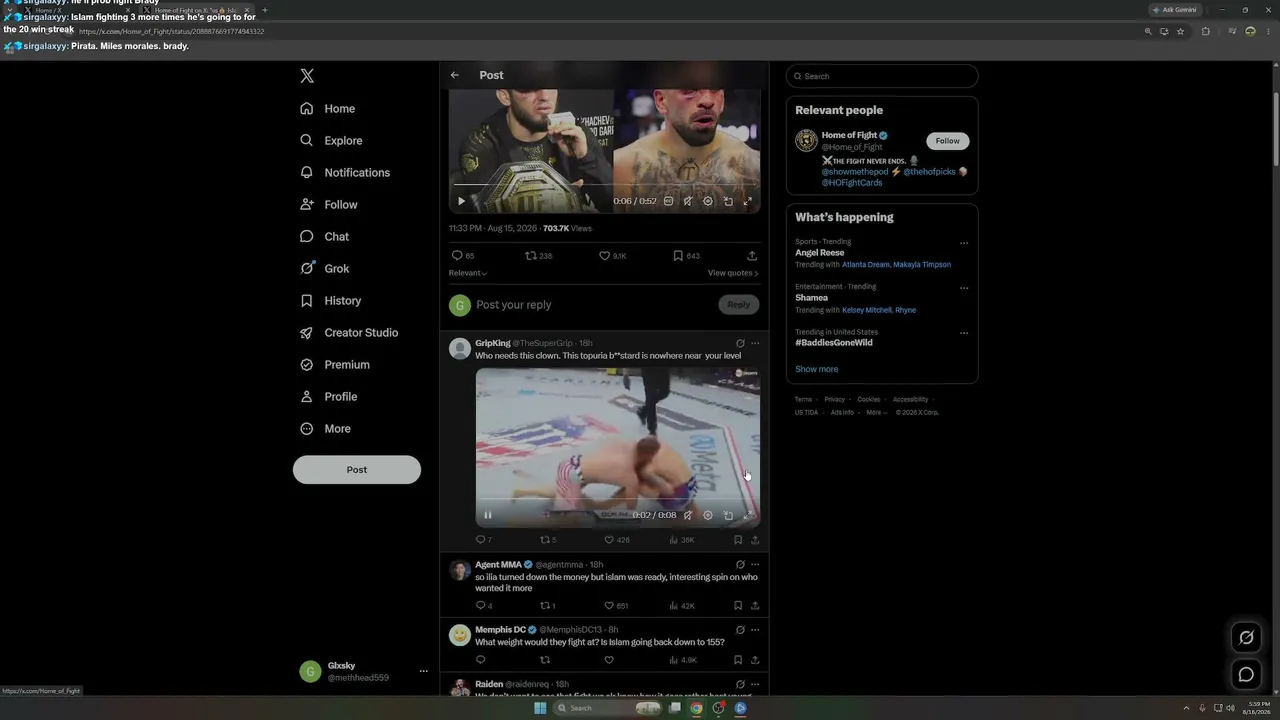Repost GripKing's reply
This screenshot has width=1280, height=720.
(x=545, y=540)
